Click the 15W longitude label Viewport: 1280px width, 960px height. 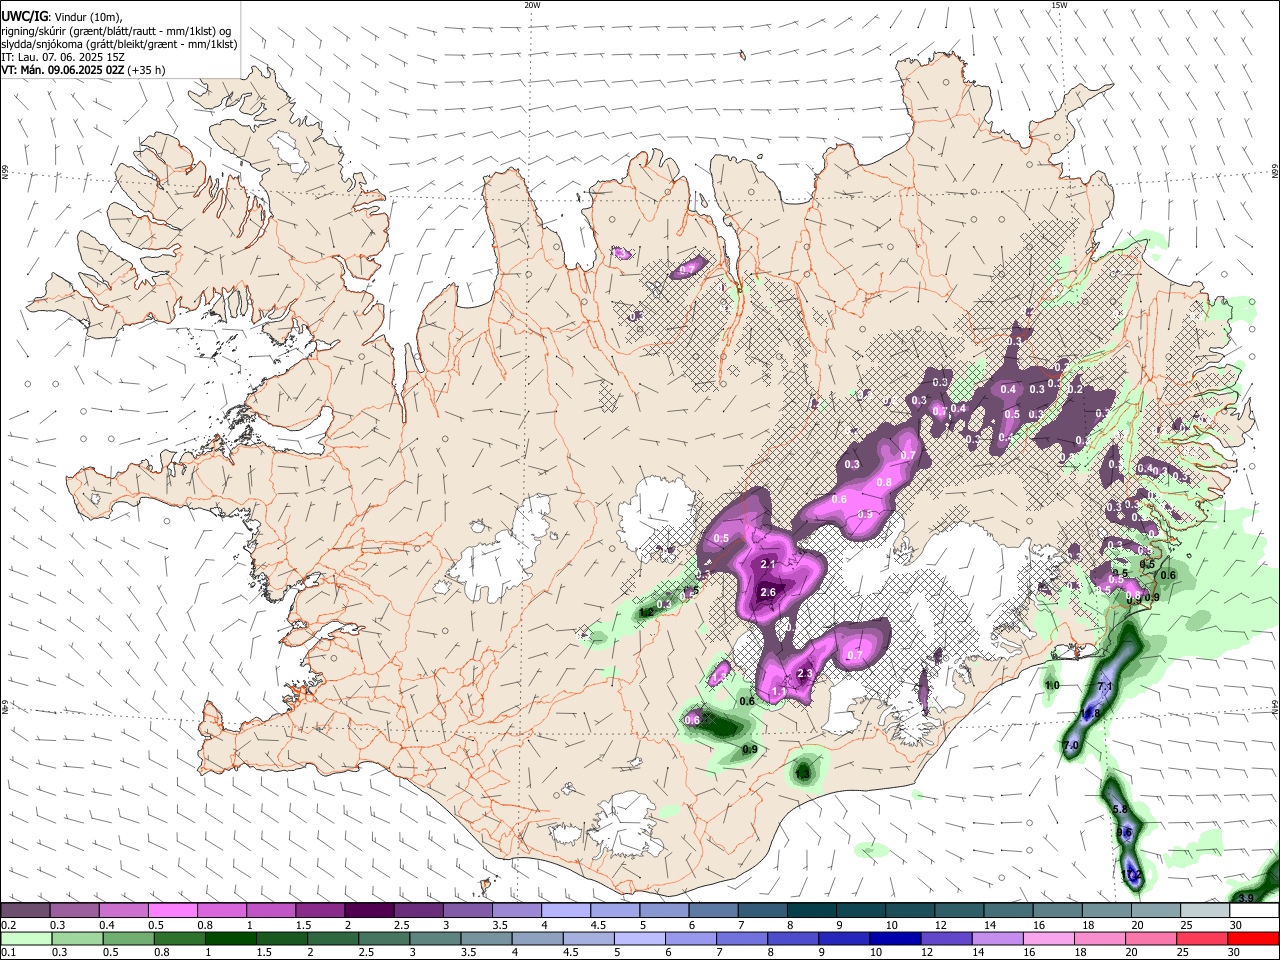1059,5
